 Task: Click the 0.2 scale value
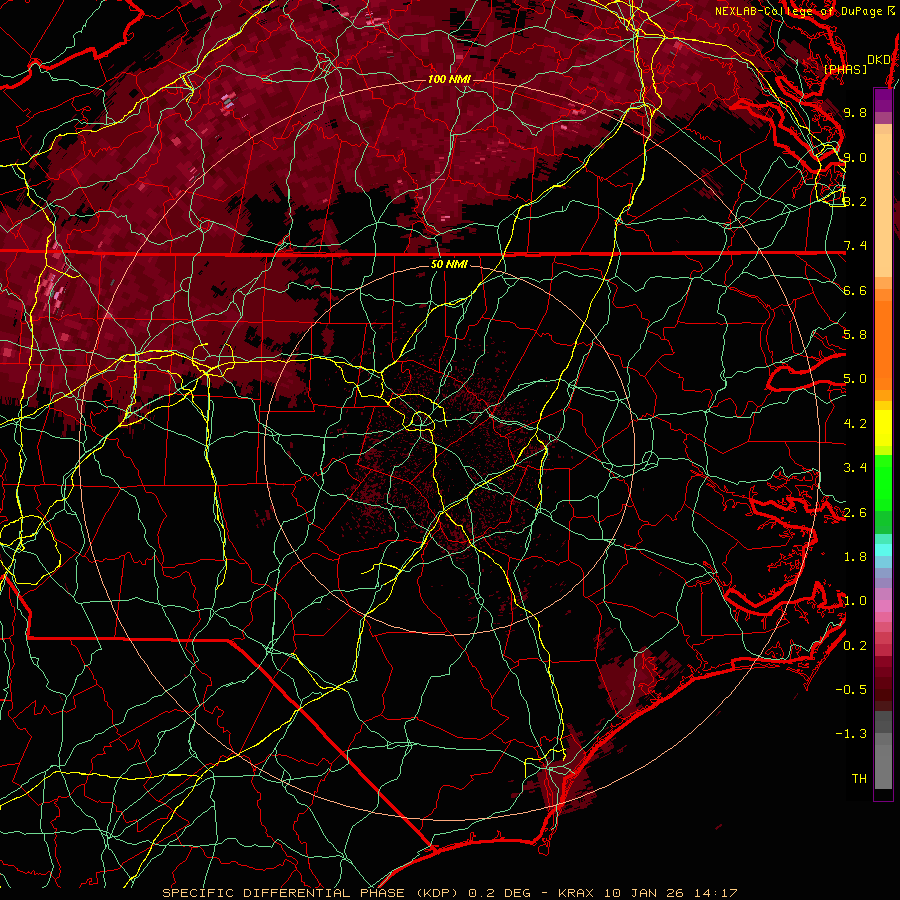pyautogui.click(x=855, y=645)
